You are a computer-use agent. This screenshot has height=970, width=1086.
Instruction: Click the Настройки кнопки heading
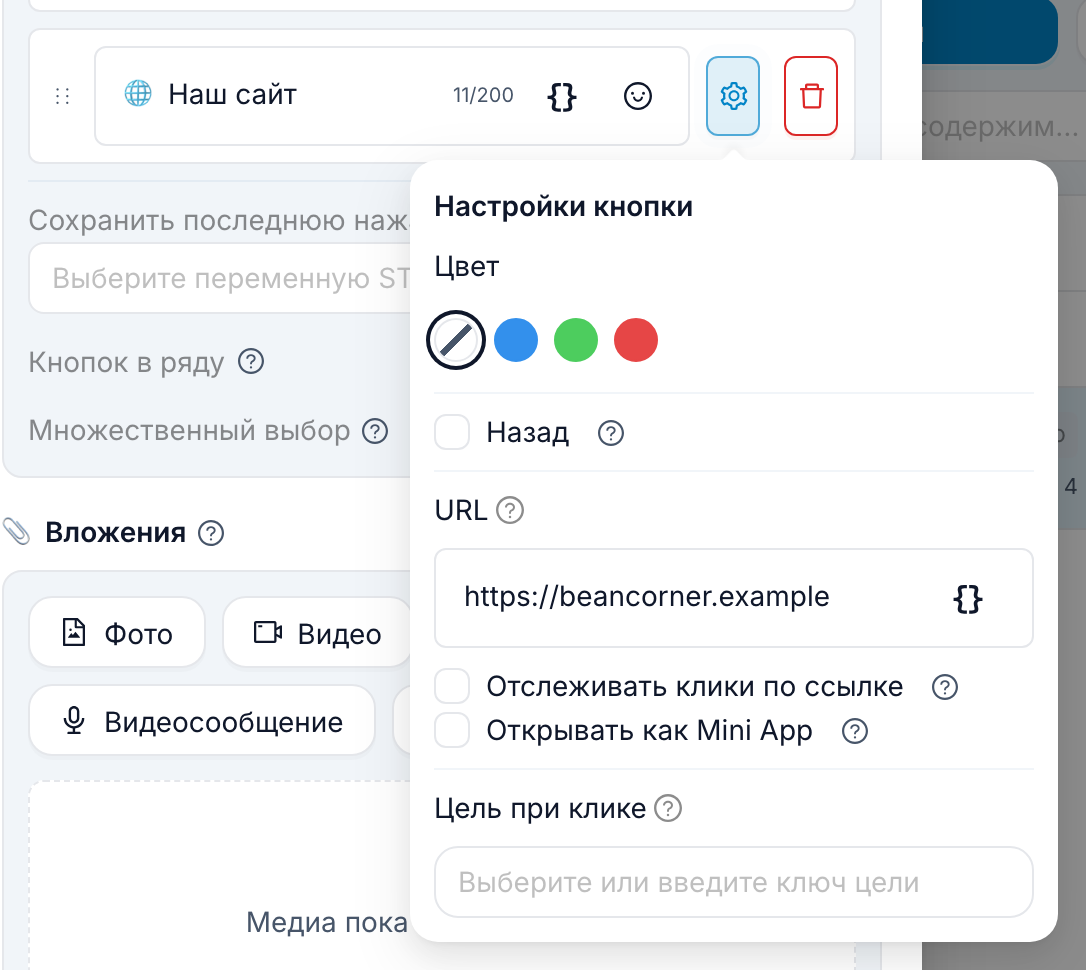tap(563, 206)
